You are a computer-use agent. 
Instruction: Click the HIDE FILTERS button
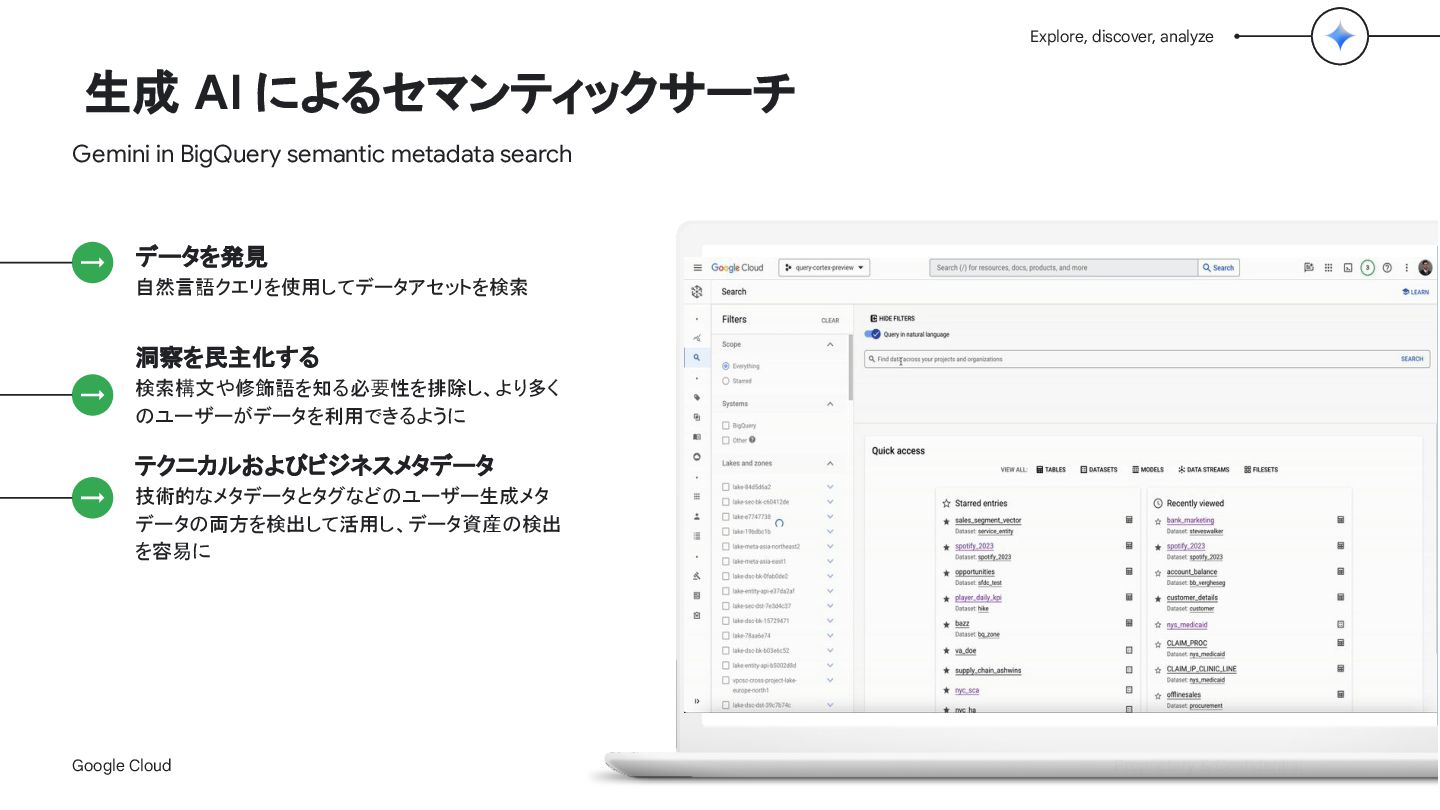click(x=892, y=318)
